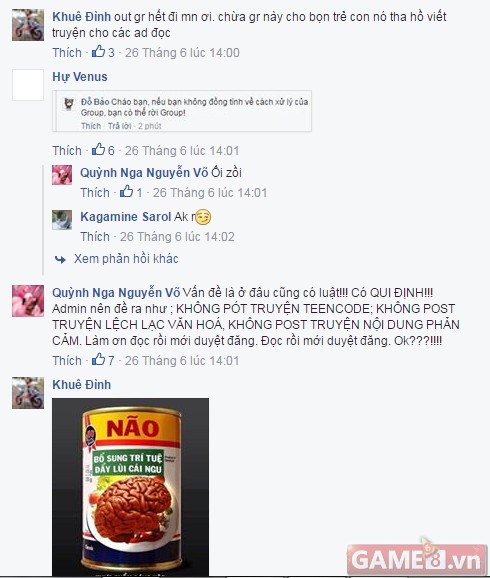Open Hự Venus profile name link
This screenshot has height=578, width=490.
[x=80, y=77]
